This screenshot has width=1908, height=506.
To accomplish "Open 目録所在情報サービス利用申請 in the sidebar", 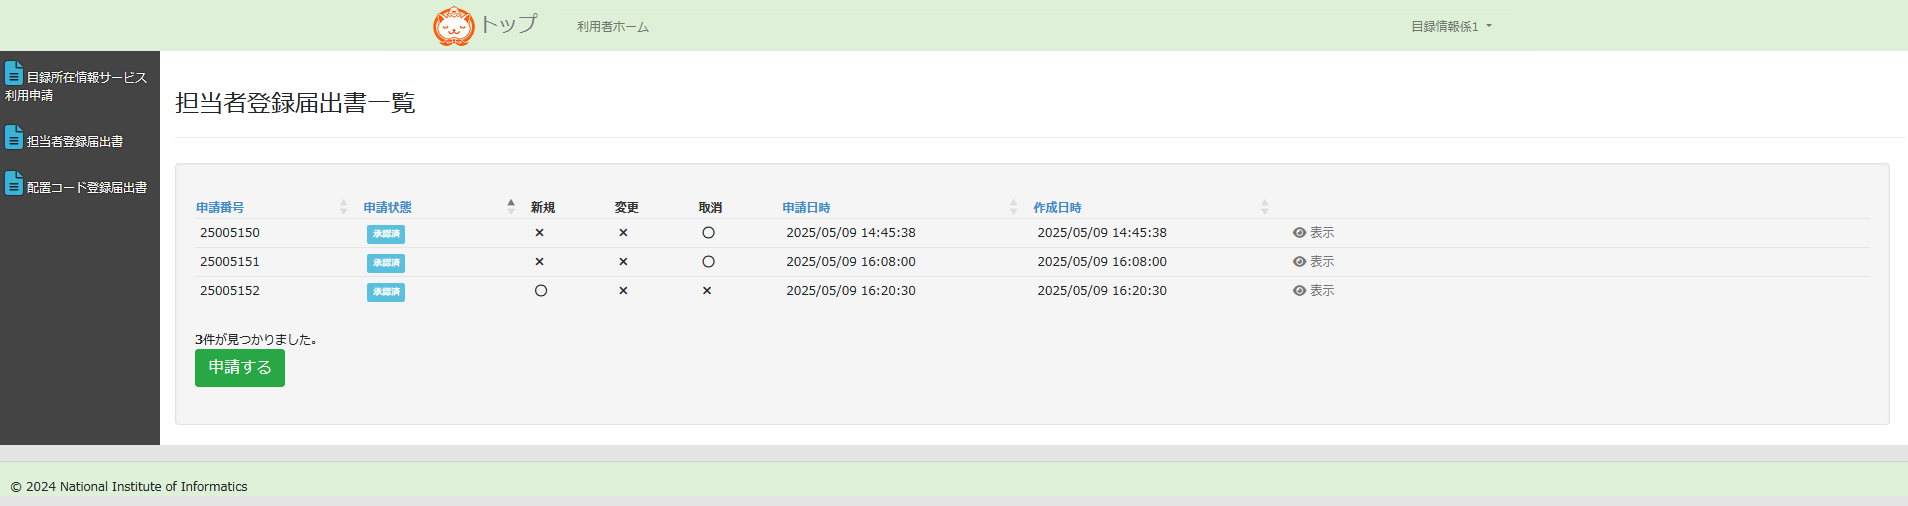I will pos(76,84).
